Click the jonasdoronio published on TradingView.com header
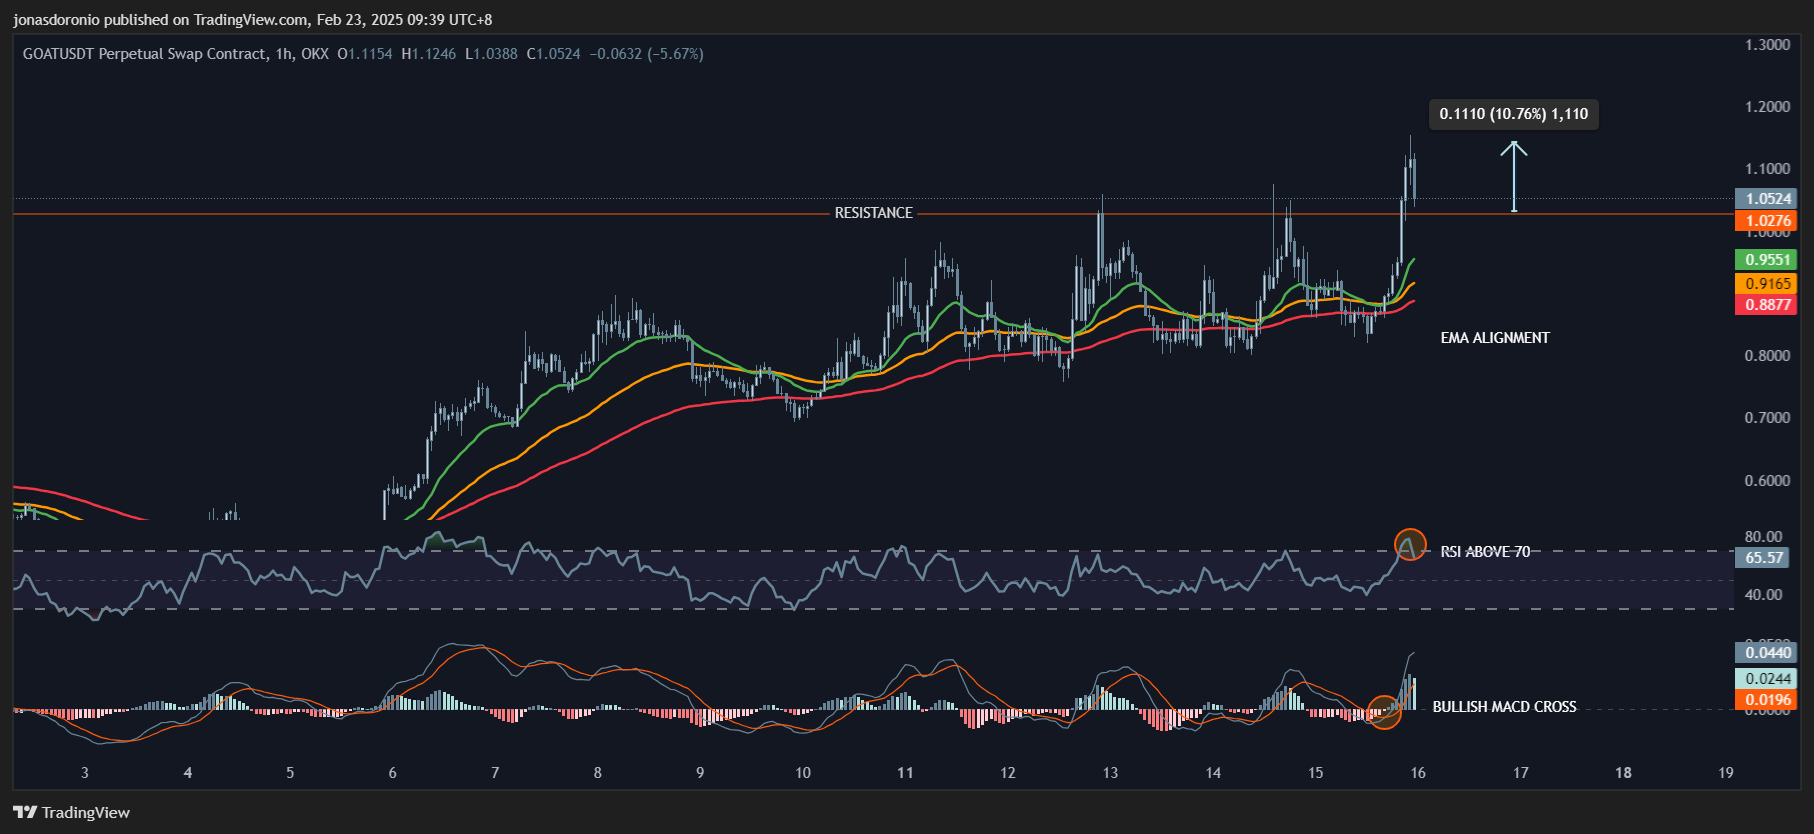Viewport: 1814px width, 834px height. pos(253,20)
